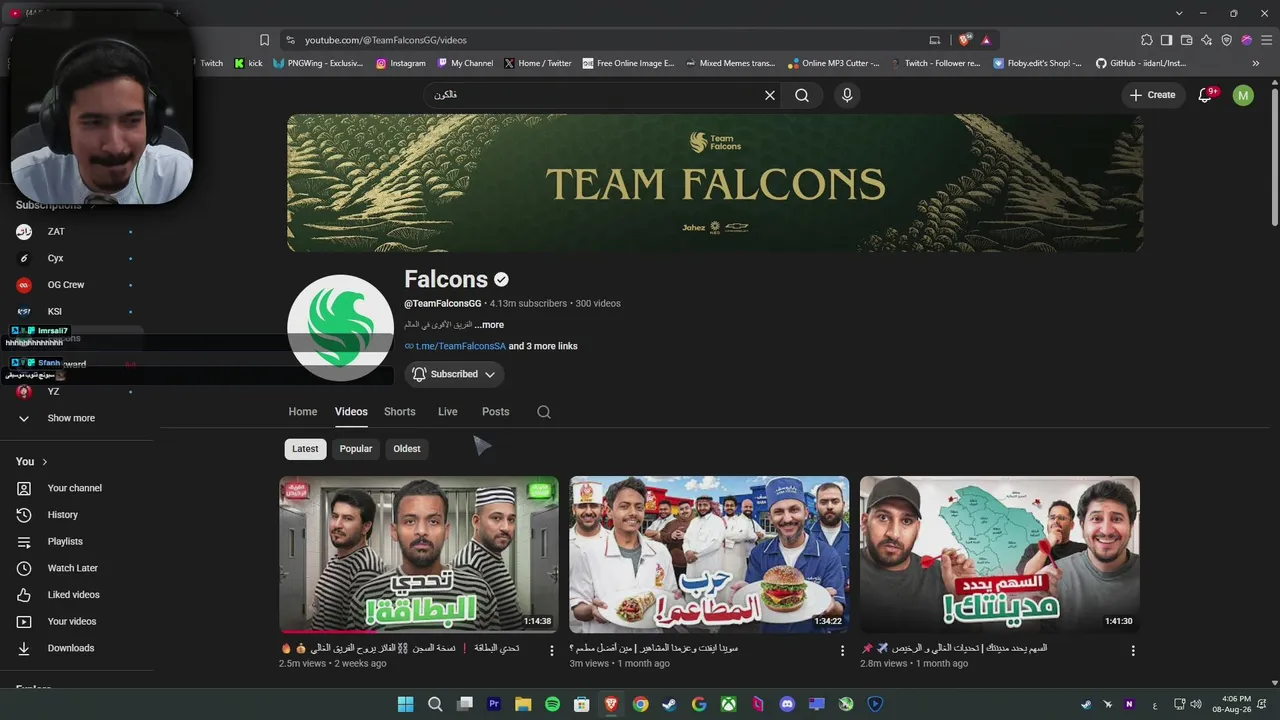Switch to the Shorts tab
The image size is (1280, 720).
click(x=400, y=412)
